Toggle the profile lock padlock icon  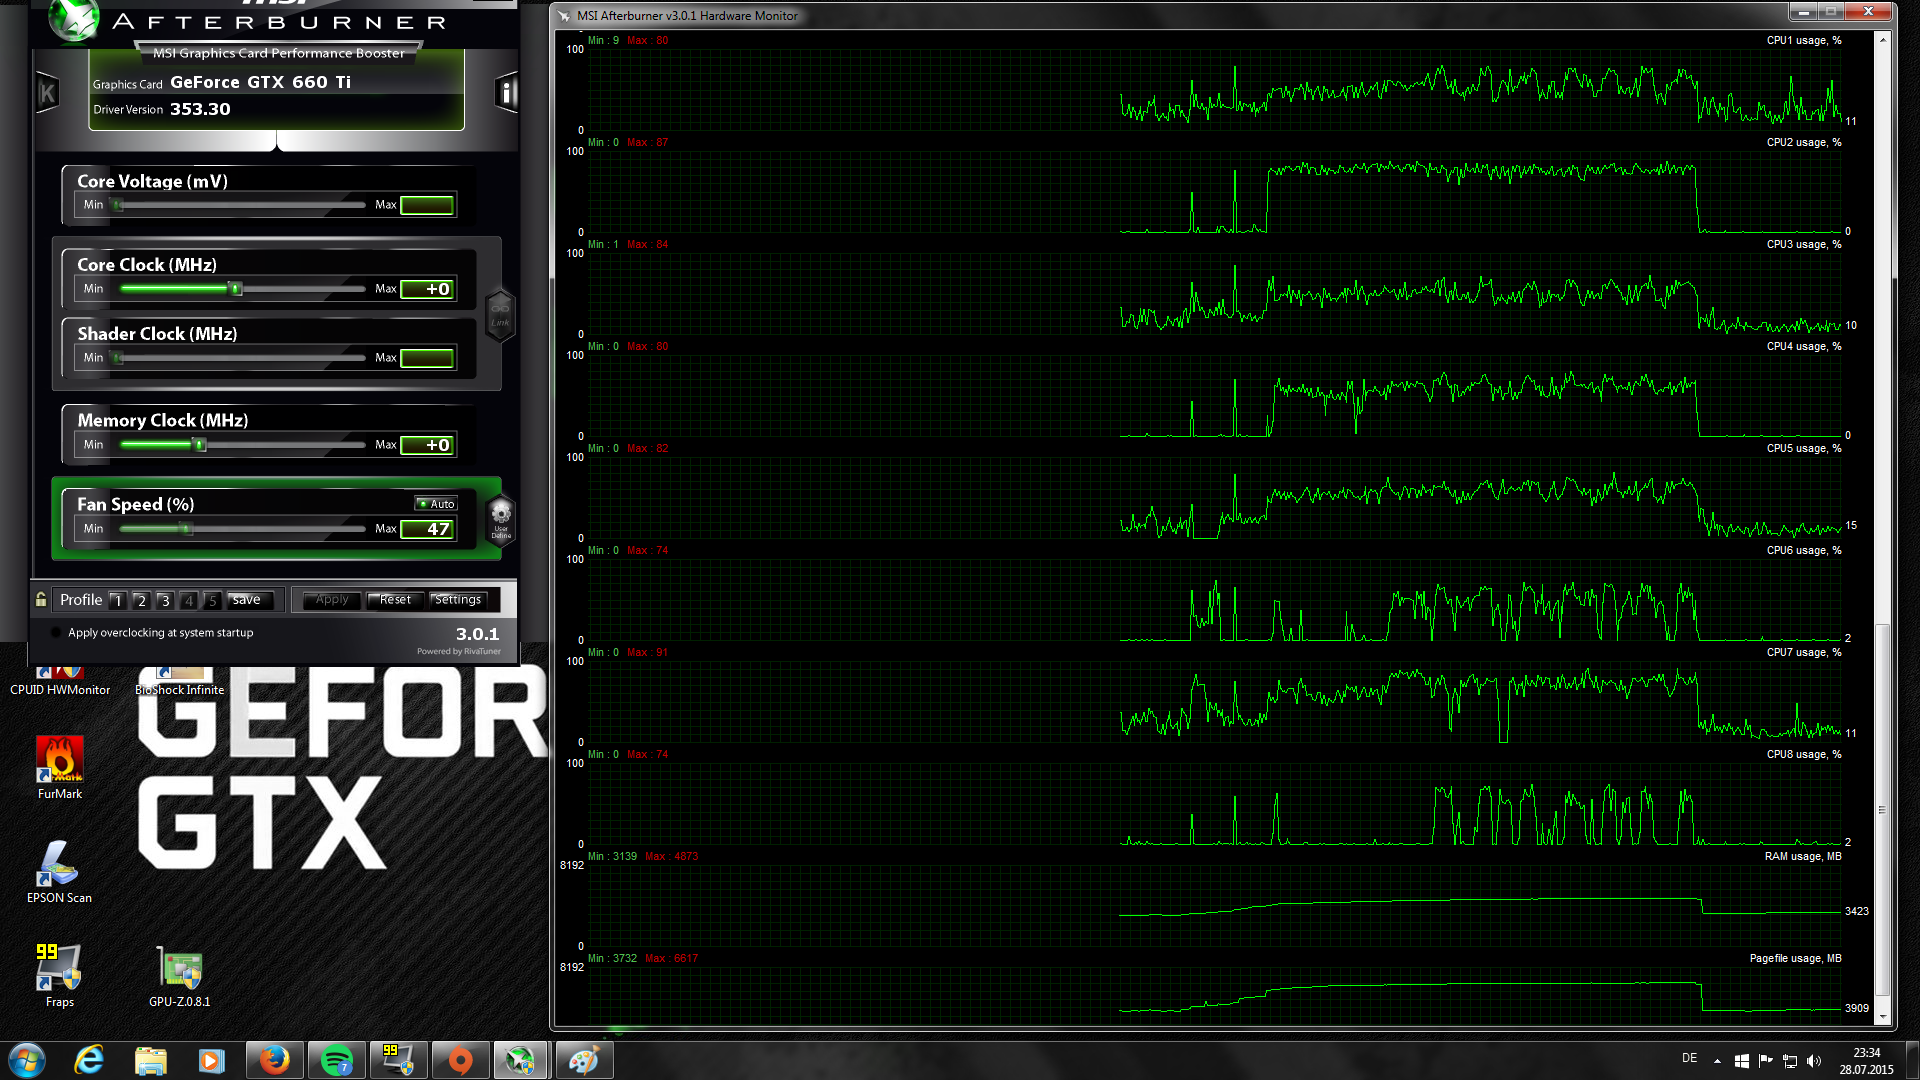(x=41, y=600)
